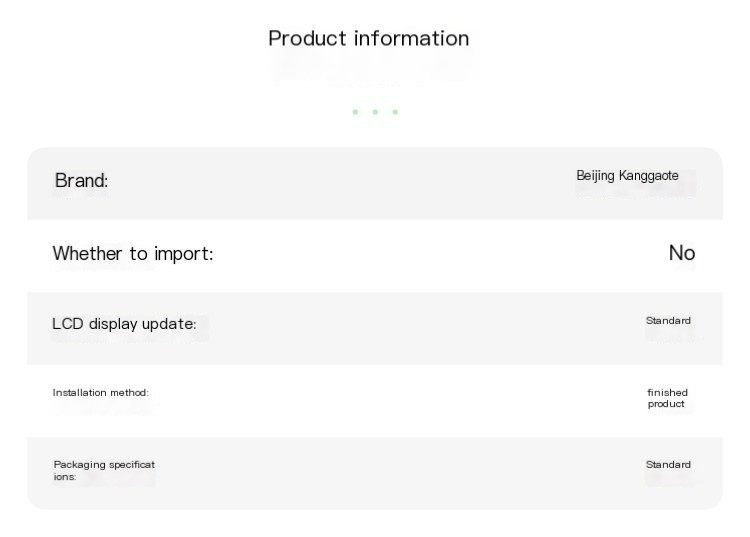This screenshot has height=537, width=750.
Task: Click Standard value for LCD display update
Action: [x=668, y=320]
